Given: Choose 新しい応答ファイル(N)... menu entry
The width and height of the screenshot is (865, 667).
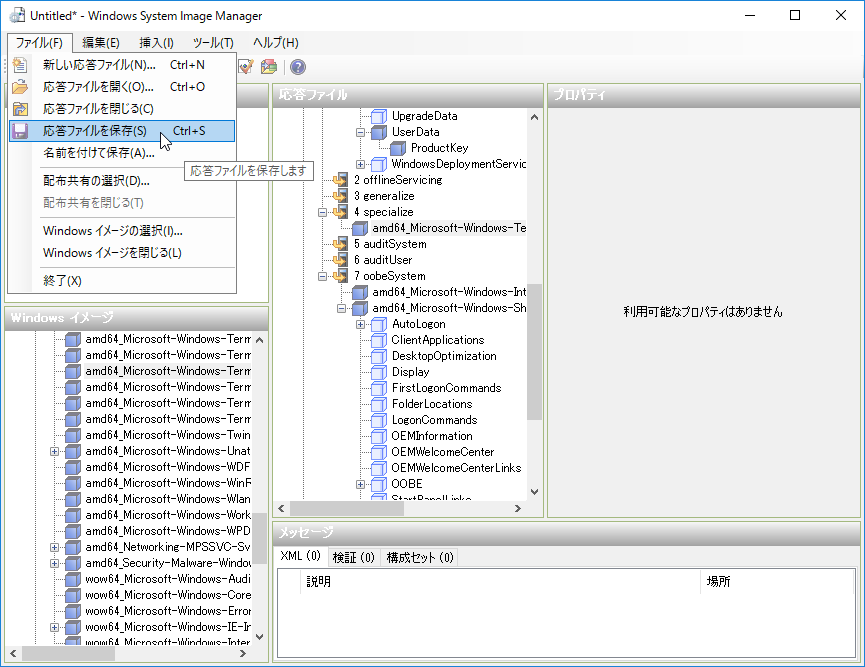Looking at the screenshot, I should click(x=122, y=65).
